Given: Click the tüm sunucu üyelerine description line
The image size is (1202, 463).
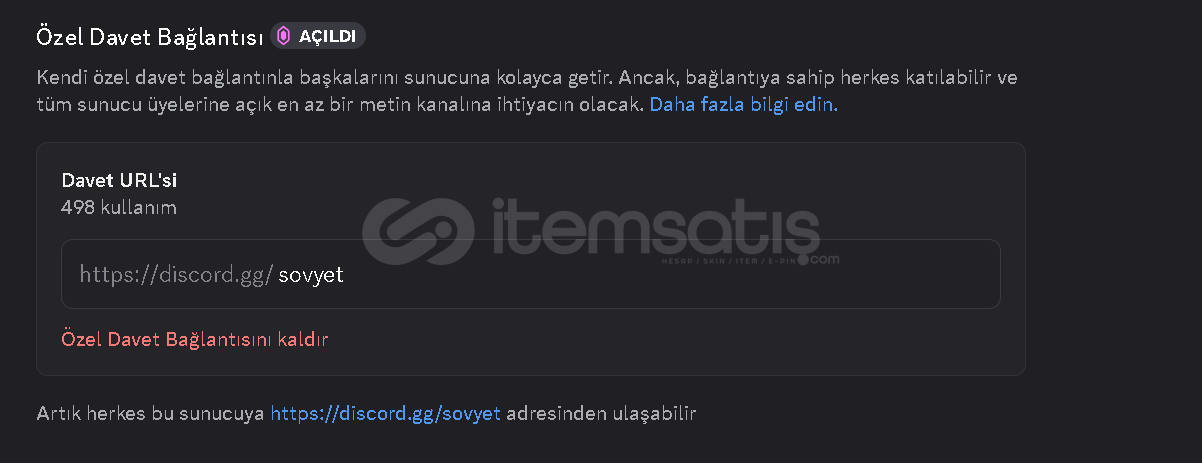Looking at the screenshot, I should pos(340,104).
